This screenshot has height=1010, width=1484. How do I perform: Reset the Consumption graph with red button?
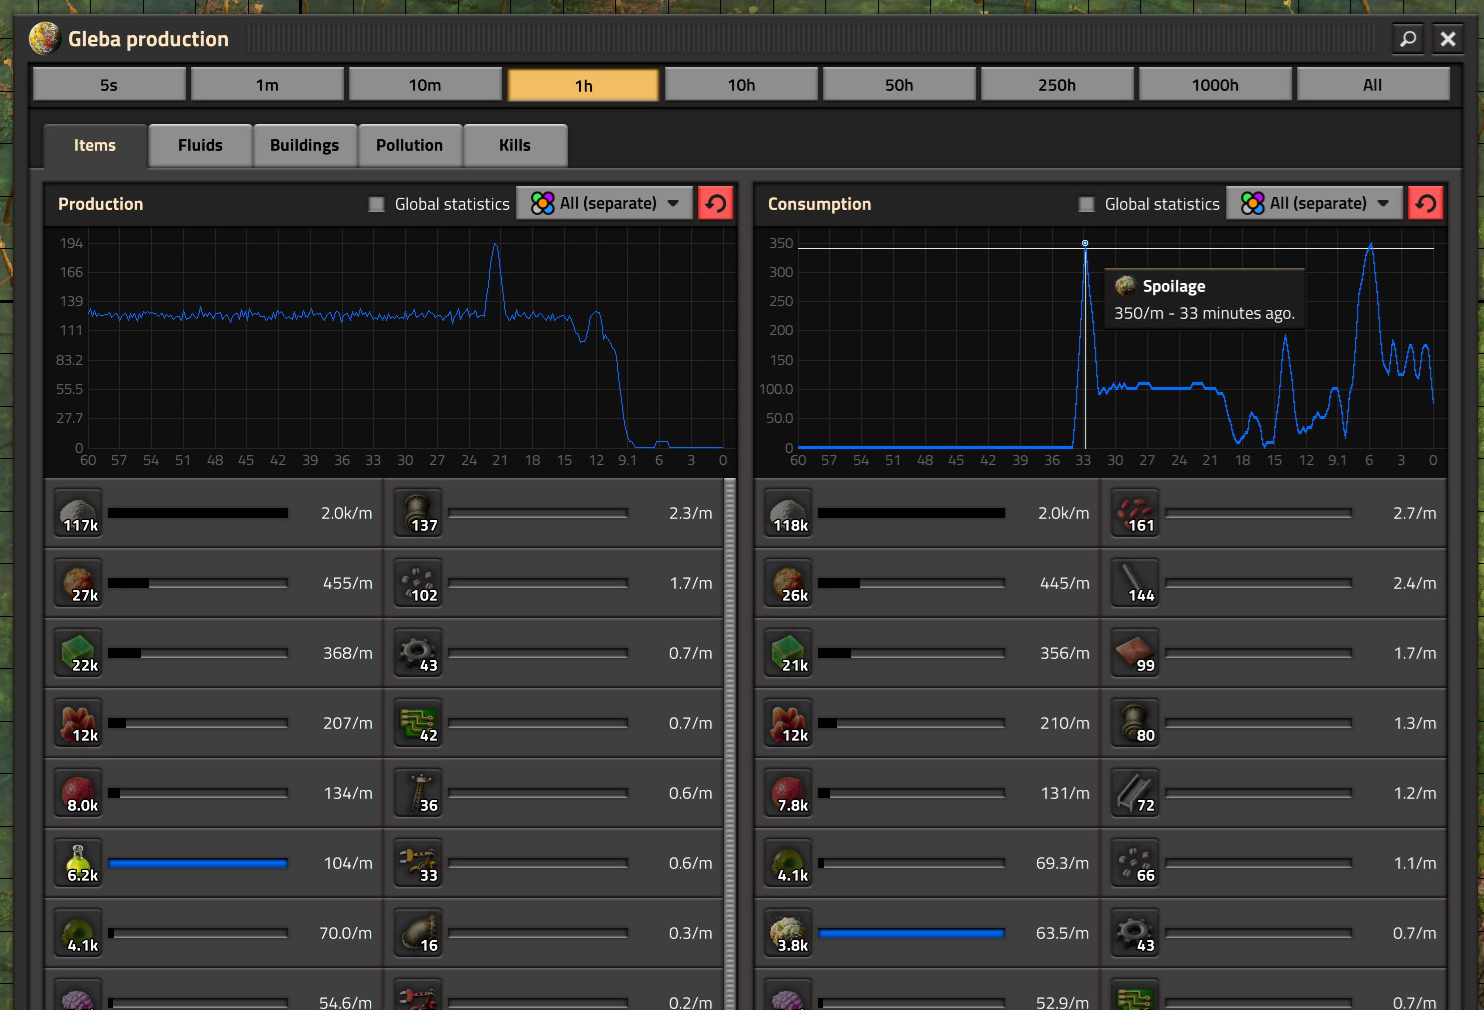click(1425, 203)
